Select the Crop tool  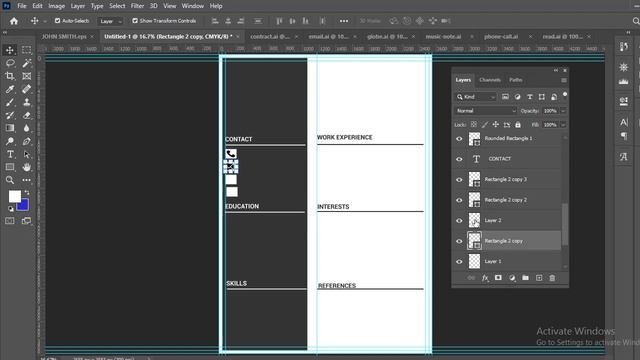coord(10,76)
